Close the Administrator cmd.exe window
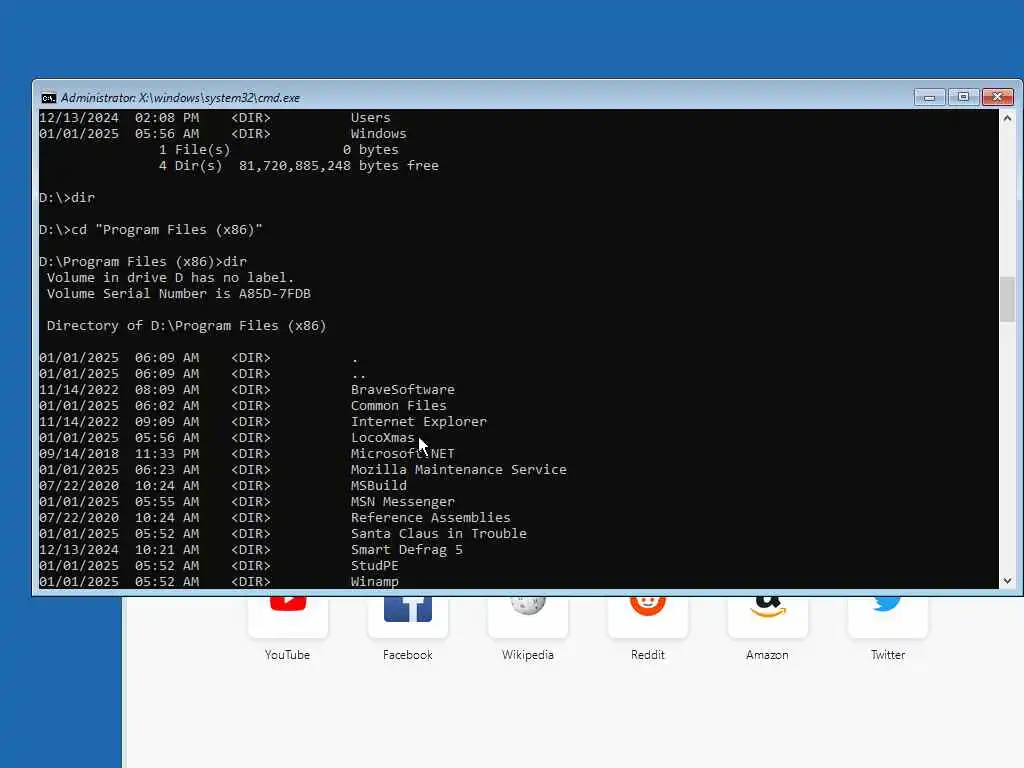1024x768 pixels. pos(997,97)
